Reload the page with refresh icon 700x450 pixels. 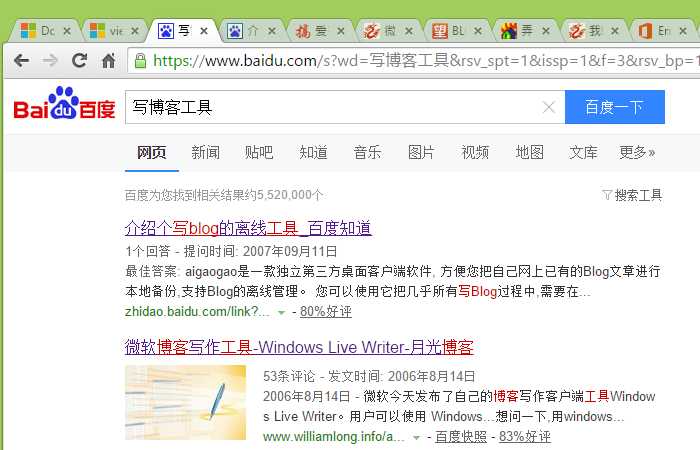click(79, 60)
